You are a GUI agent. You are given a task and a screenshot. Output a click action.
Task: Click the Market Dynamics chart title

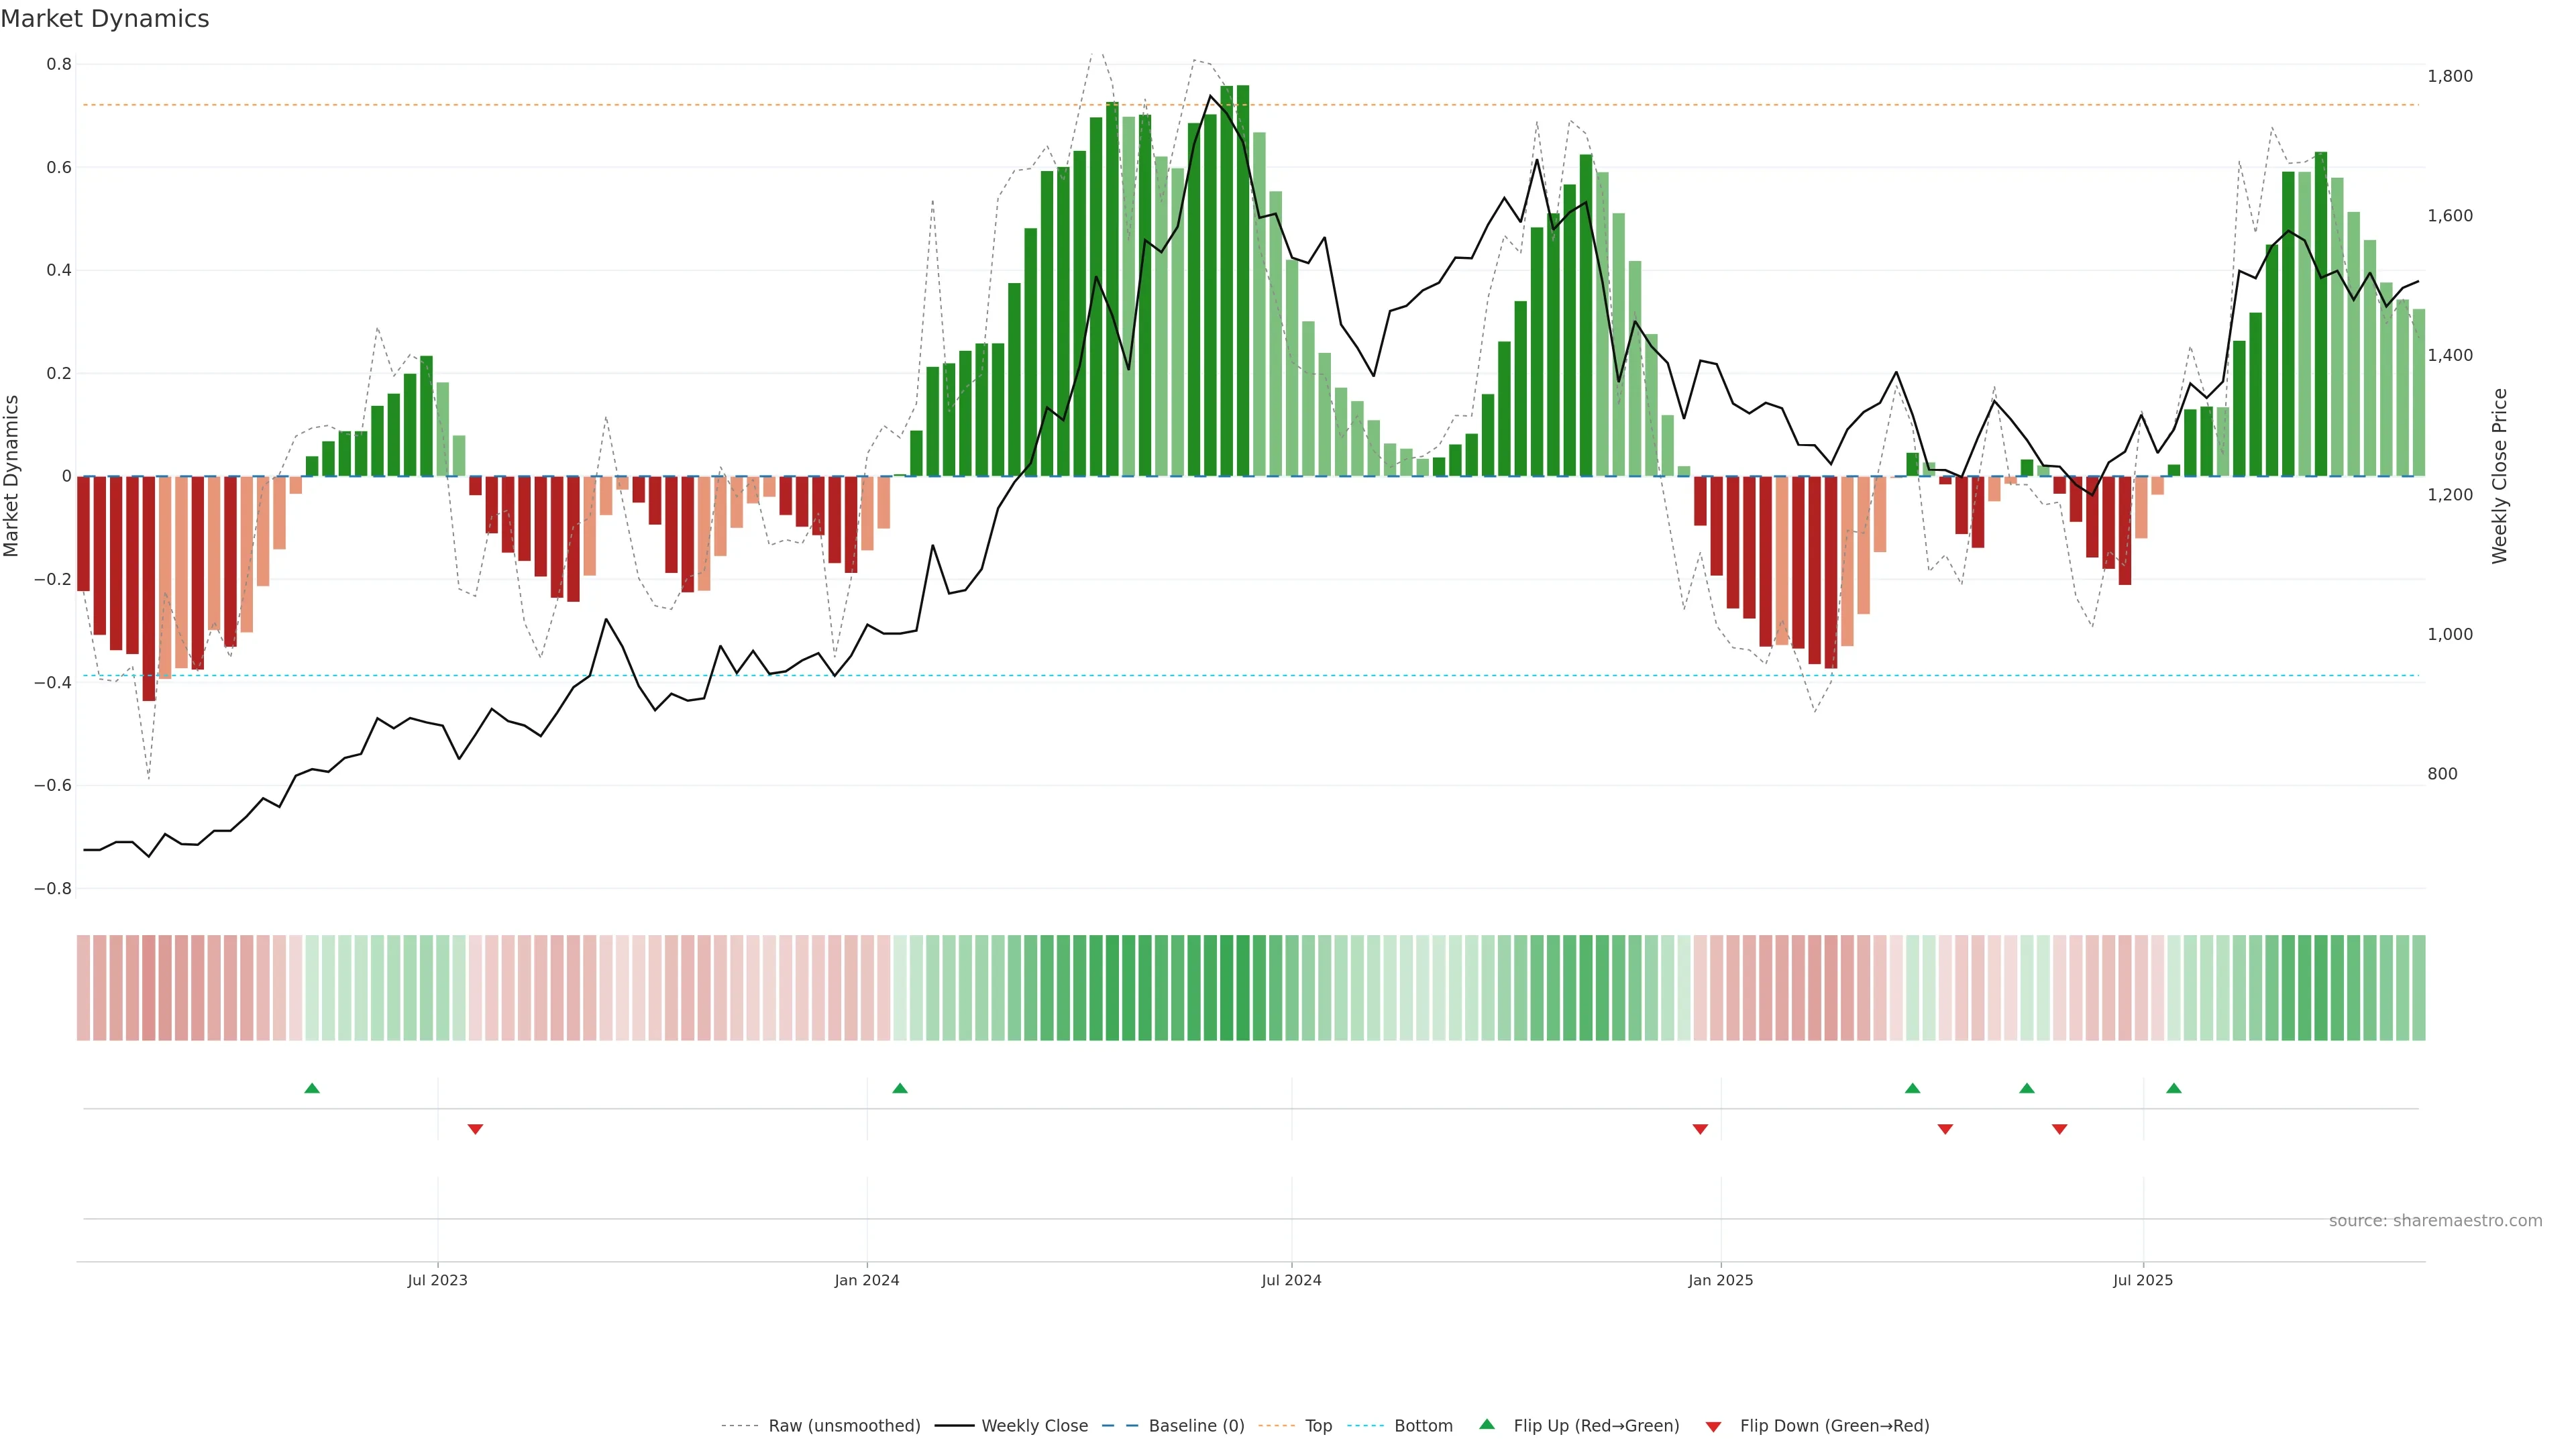coord(105,19)
